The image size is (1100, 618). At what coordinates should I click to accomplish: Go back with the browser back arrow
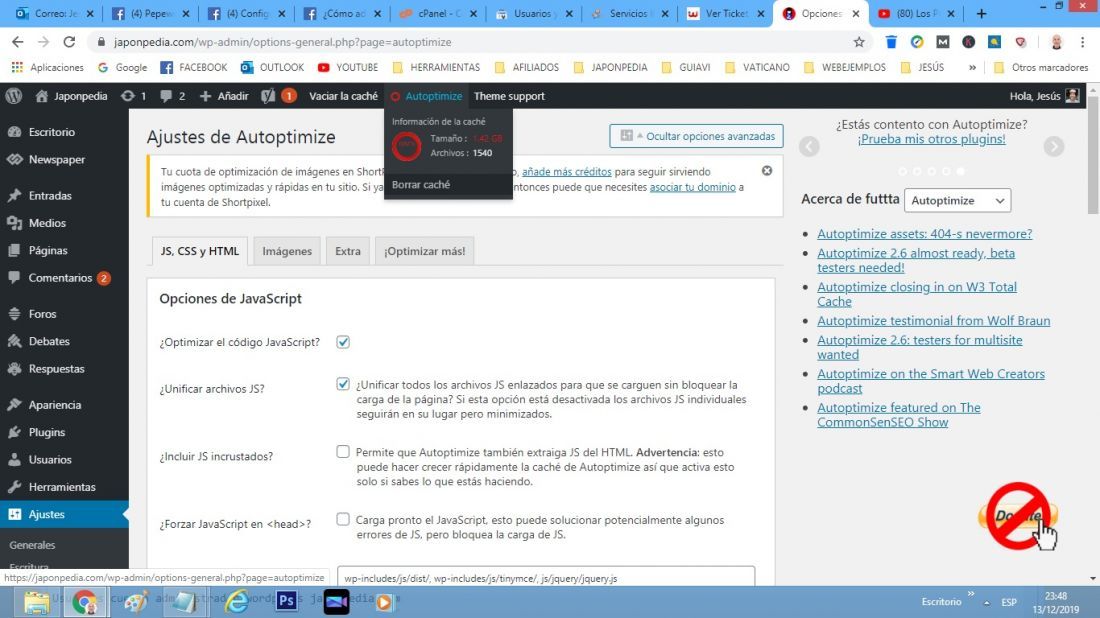(18, 42)
